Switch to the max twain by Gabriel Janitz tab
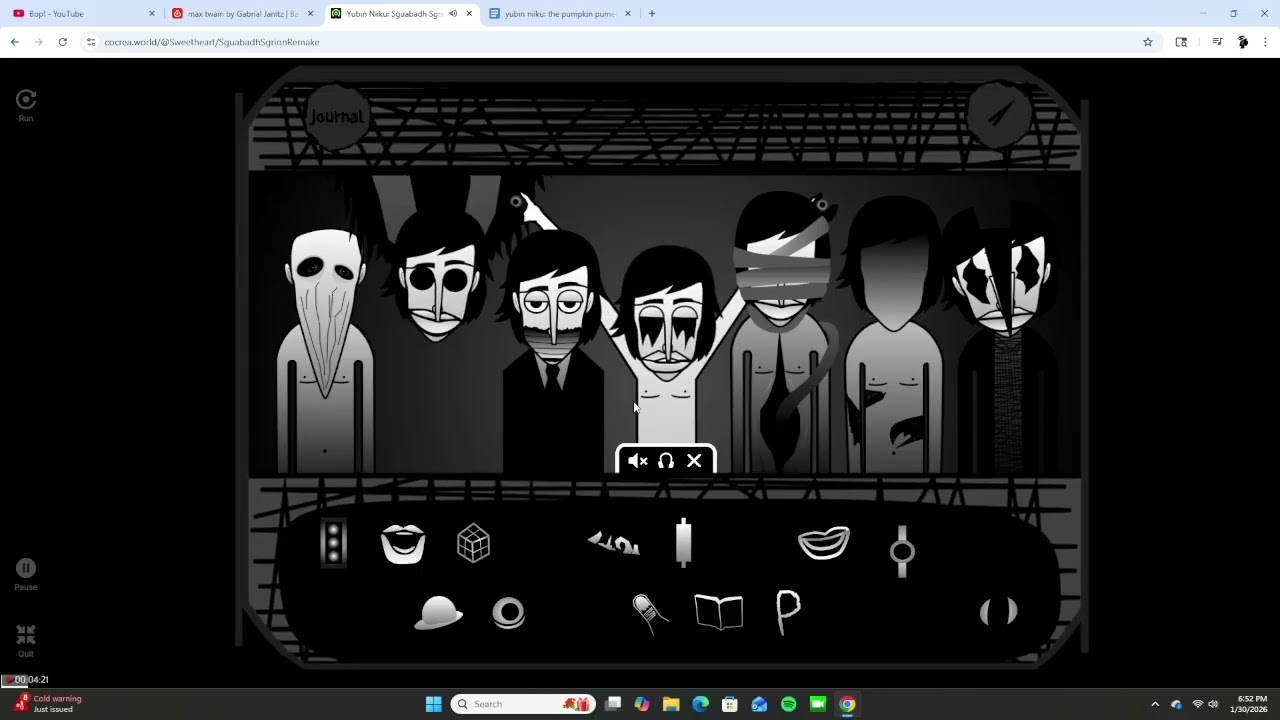The height and width of the screenshot is (720, 1280). pyautogui.click(x=243, y=14)
